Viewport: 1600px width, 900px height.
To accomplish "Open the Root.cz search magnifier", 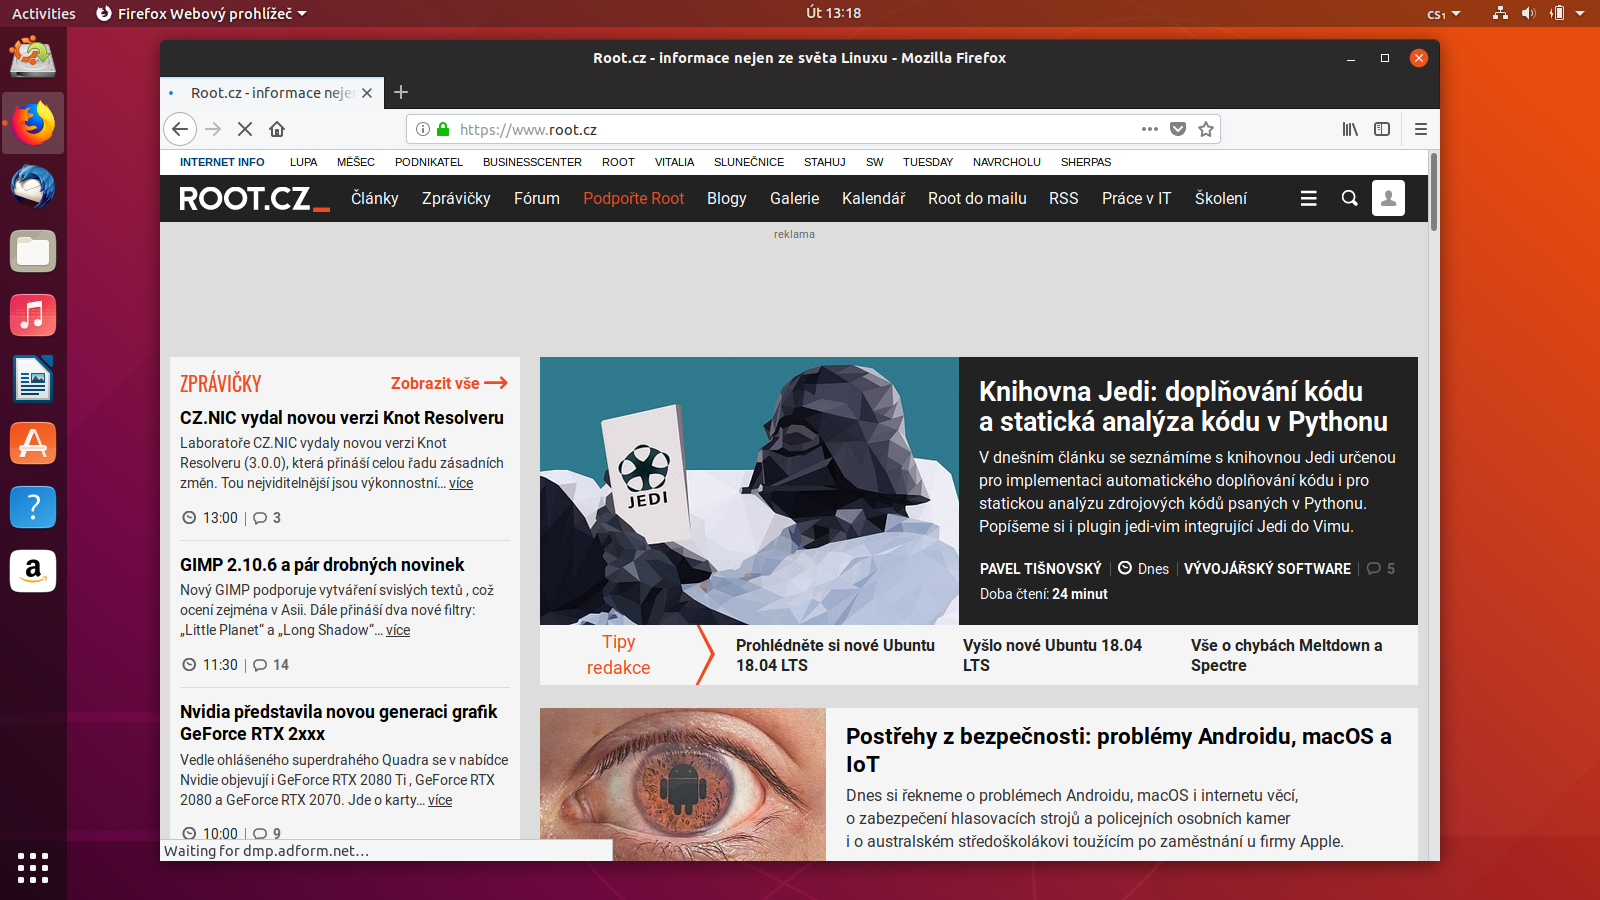I will point(1350,198).
